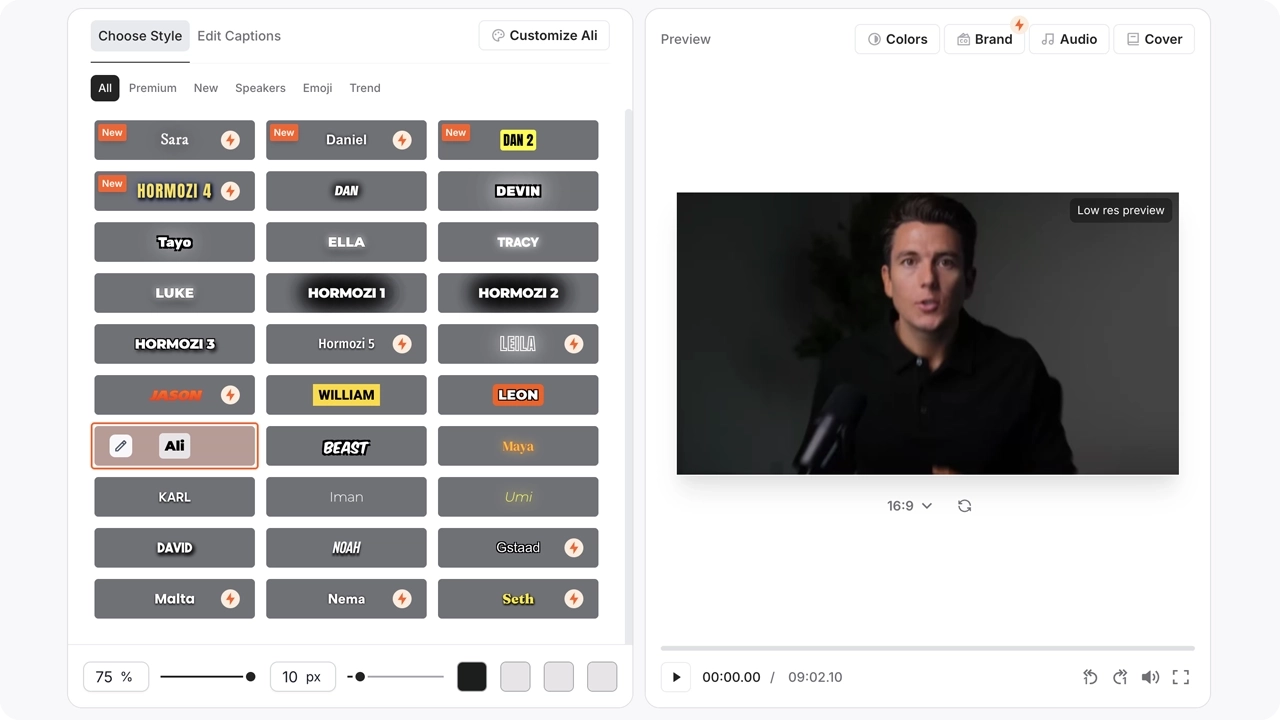1280x720 pixels.
Task: Mute the preview audio
Action: 1150,677
